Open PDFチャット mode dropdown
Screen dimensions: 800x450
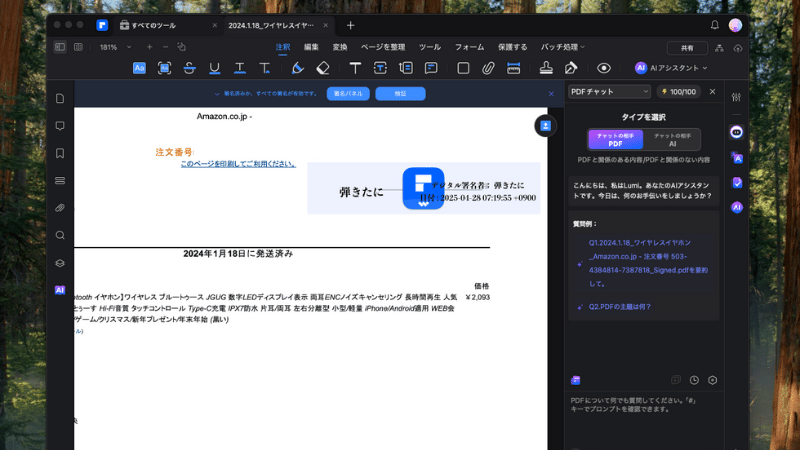pos(609,91)
